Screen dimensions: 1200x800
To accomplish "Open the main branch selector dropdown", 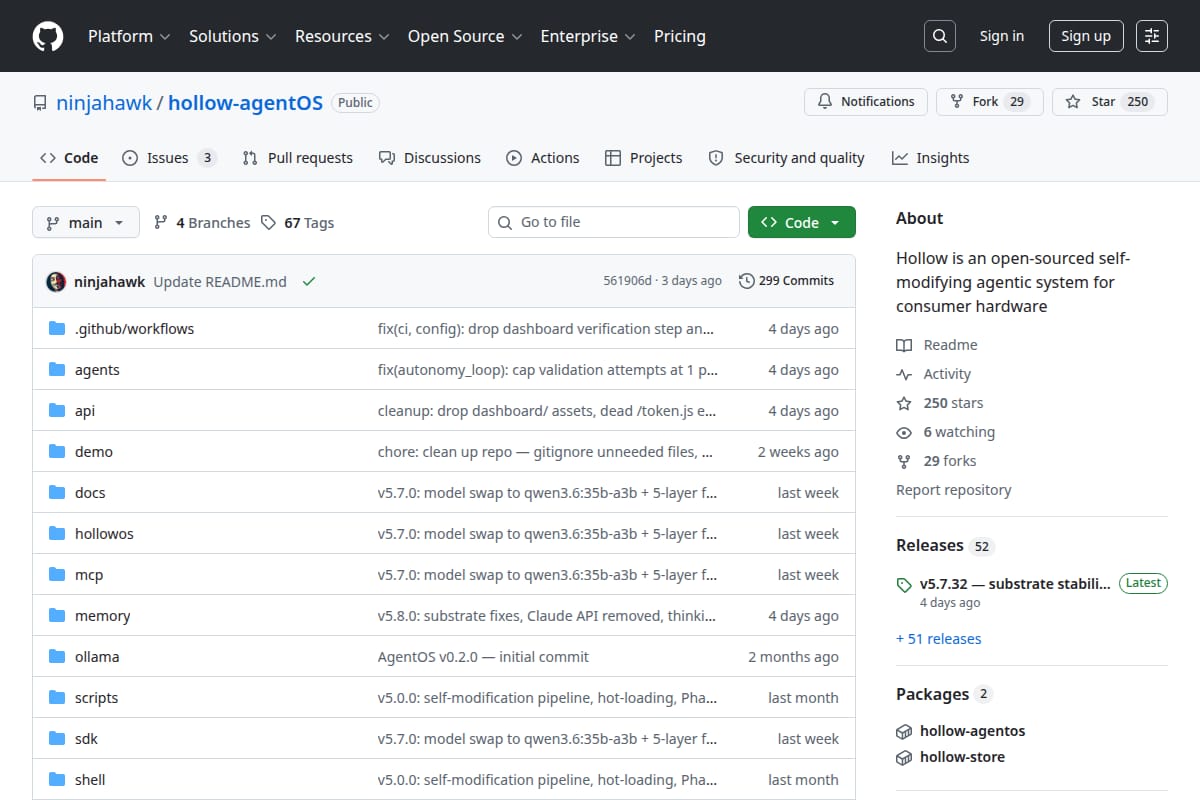I will [85, 223].
